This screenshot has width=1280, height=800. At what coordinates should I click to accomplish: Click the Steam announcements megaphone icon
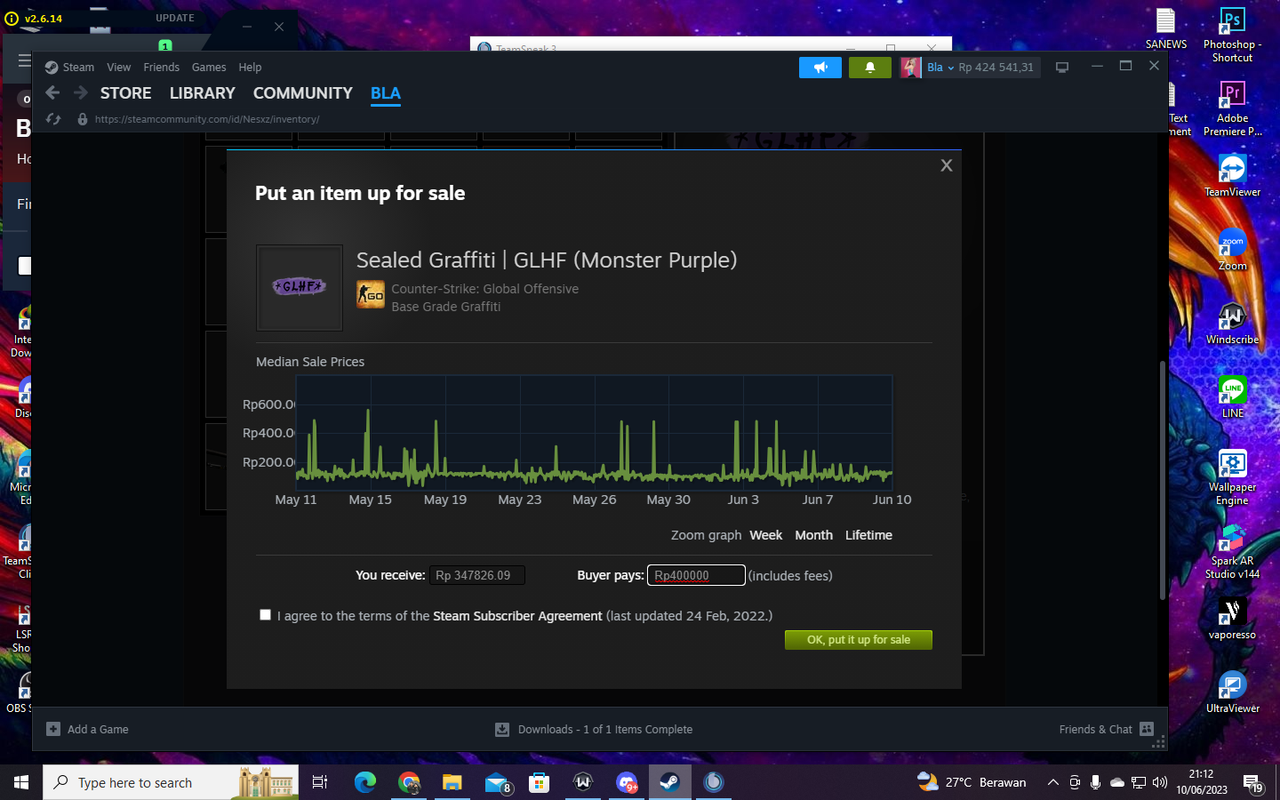tap(820, 67)
